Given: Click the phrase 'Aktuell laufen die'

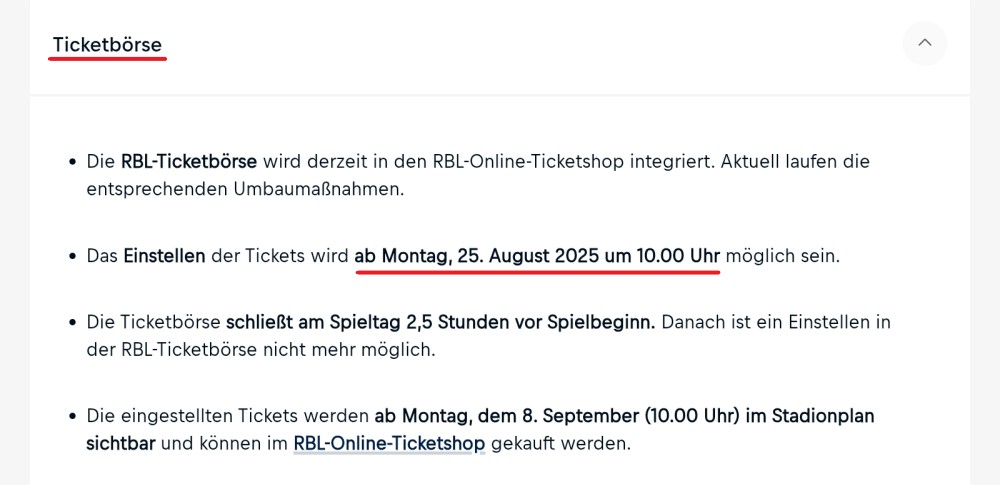Looking at the screenshot, I should pos(795,161).
